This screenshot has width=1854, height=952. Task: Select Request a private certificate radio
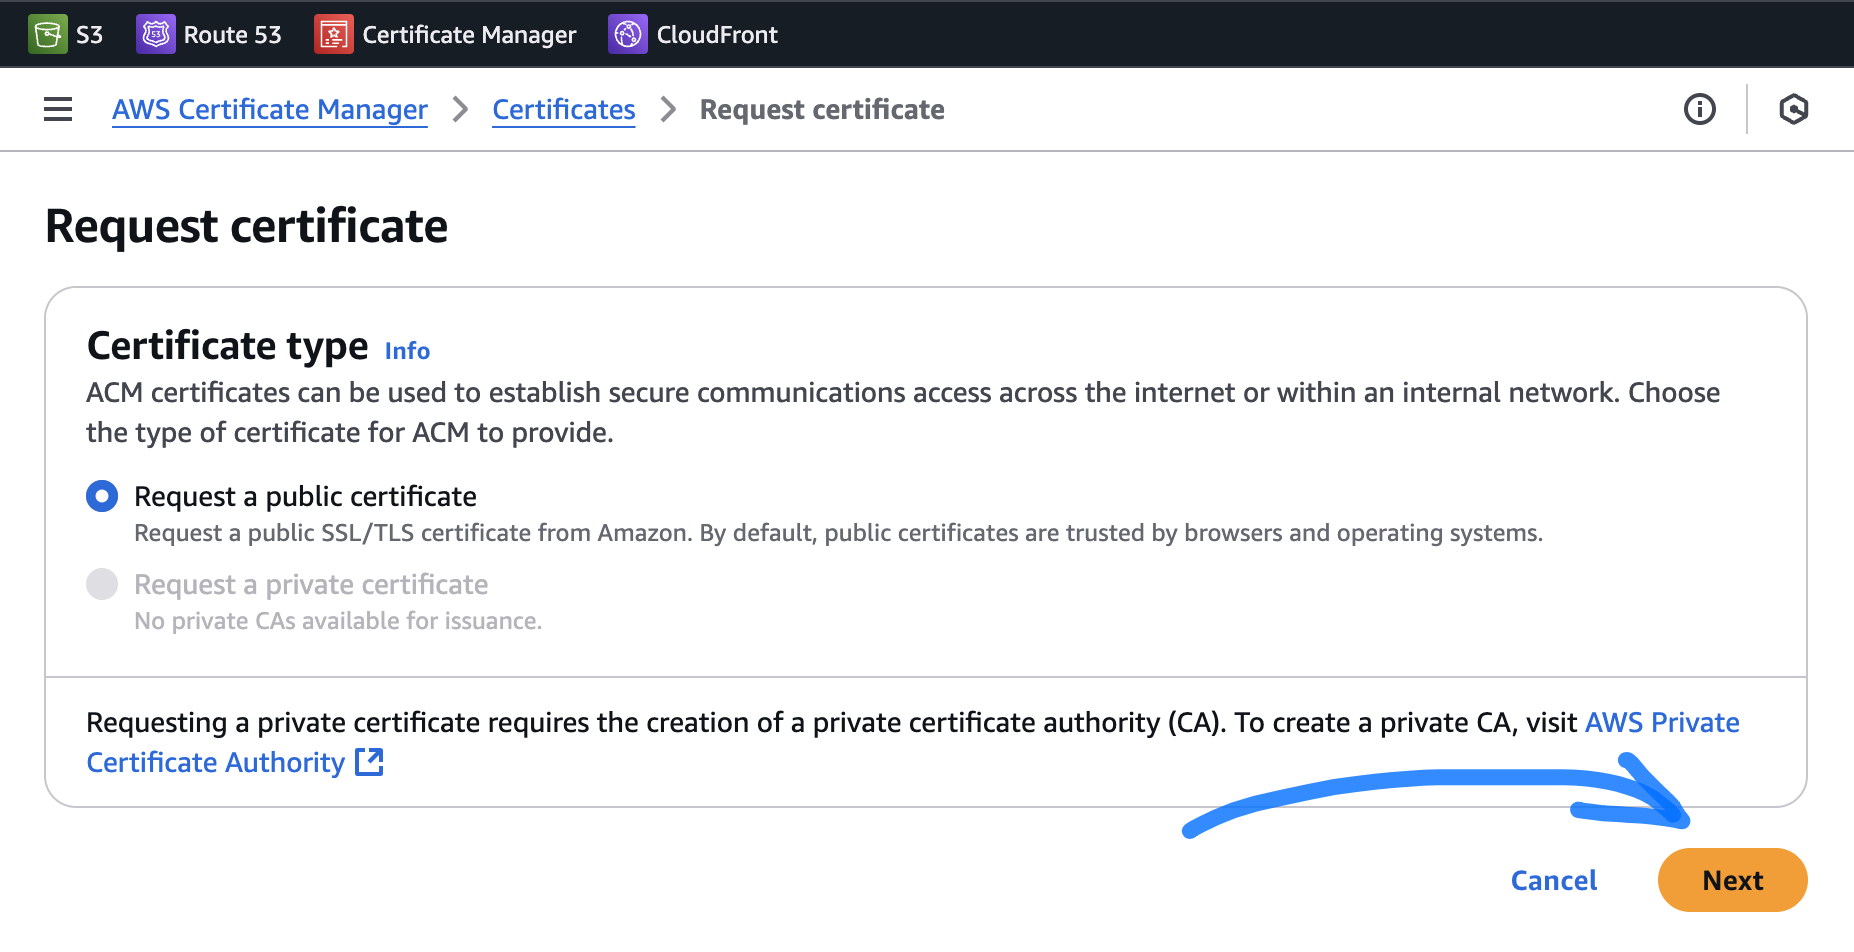[102, 584]
